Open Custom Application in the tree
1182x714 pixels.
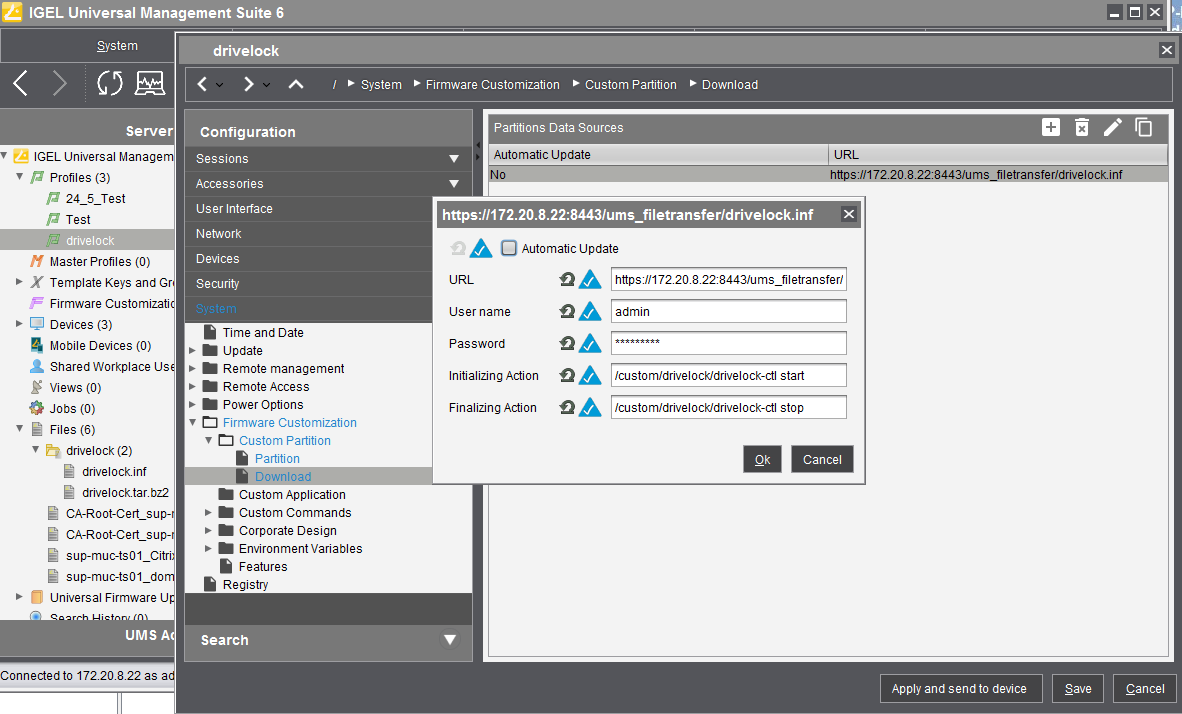[292, 495]
